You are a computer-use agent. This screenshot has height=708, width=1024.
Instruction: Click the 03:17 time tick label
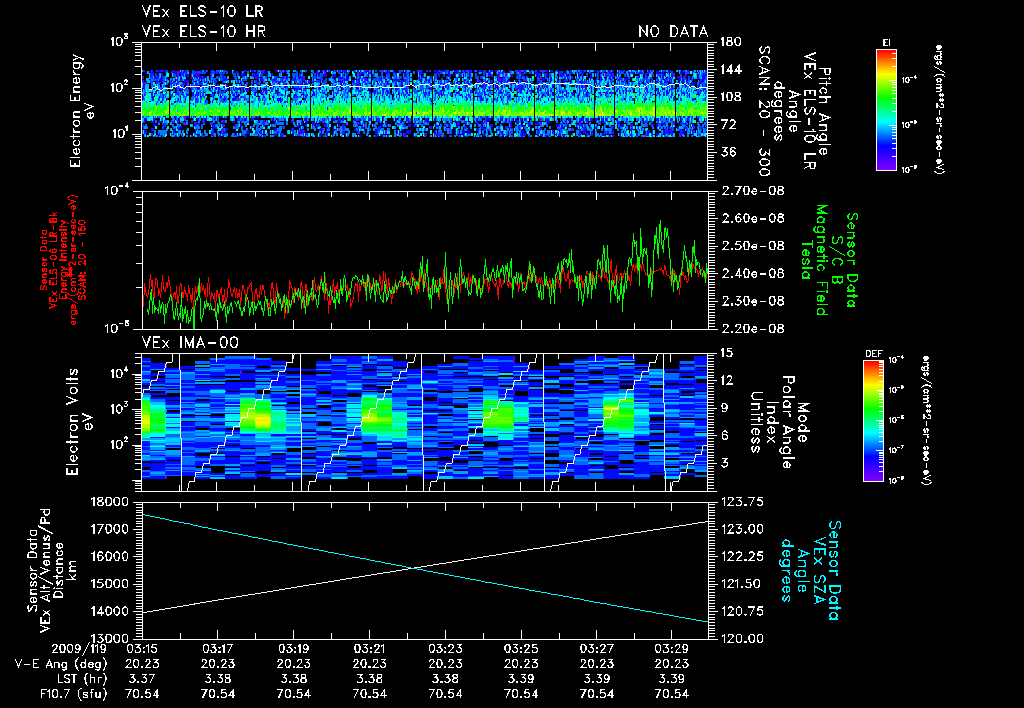pos(218,649)
